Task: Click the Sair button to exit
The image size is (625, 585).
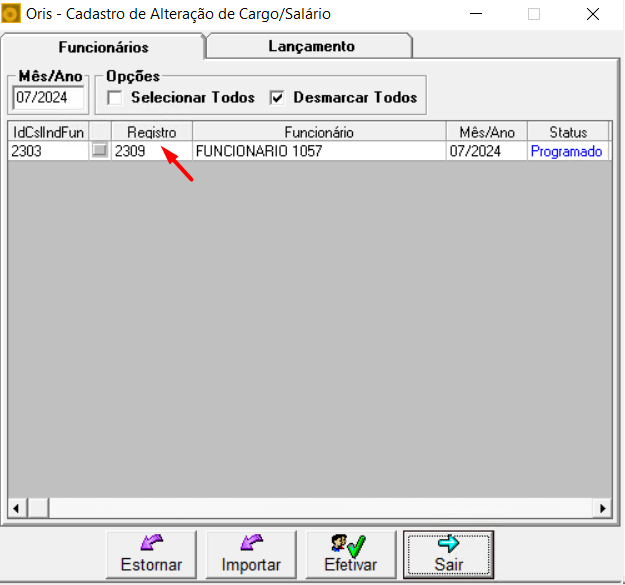Action: click(449, 554)
